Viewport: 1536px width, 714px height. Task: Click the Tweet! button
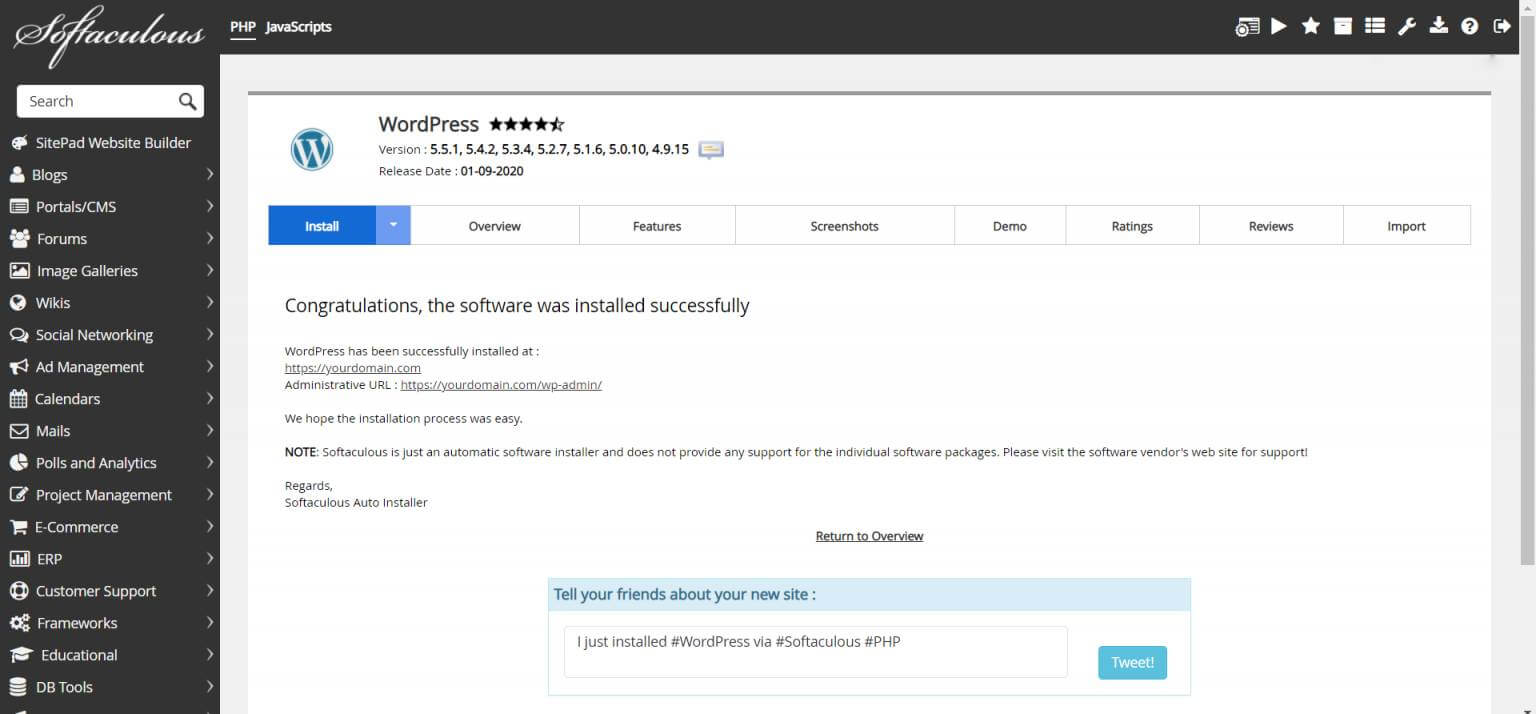1132,662
